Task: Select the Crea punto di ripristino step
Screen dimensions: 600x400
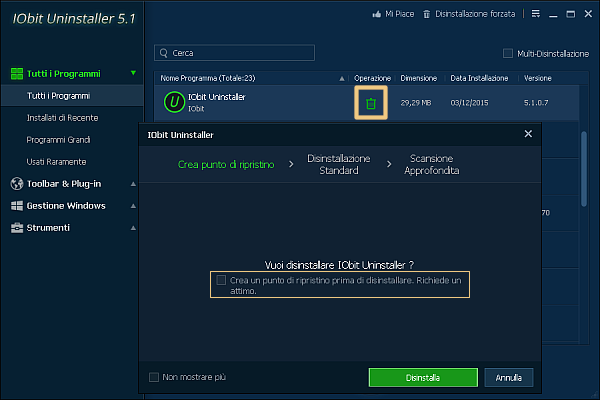Action: point(226,165)
